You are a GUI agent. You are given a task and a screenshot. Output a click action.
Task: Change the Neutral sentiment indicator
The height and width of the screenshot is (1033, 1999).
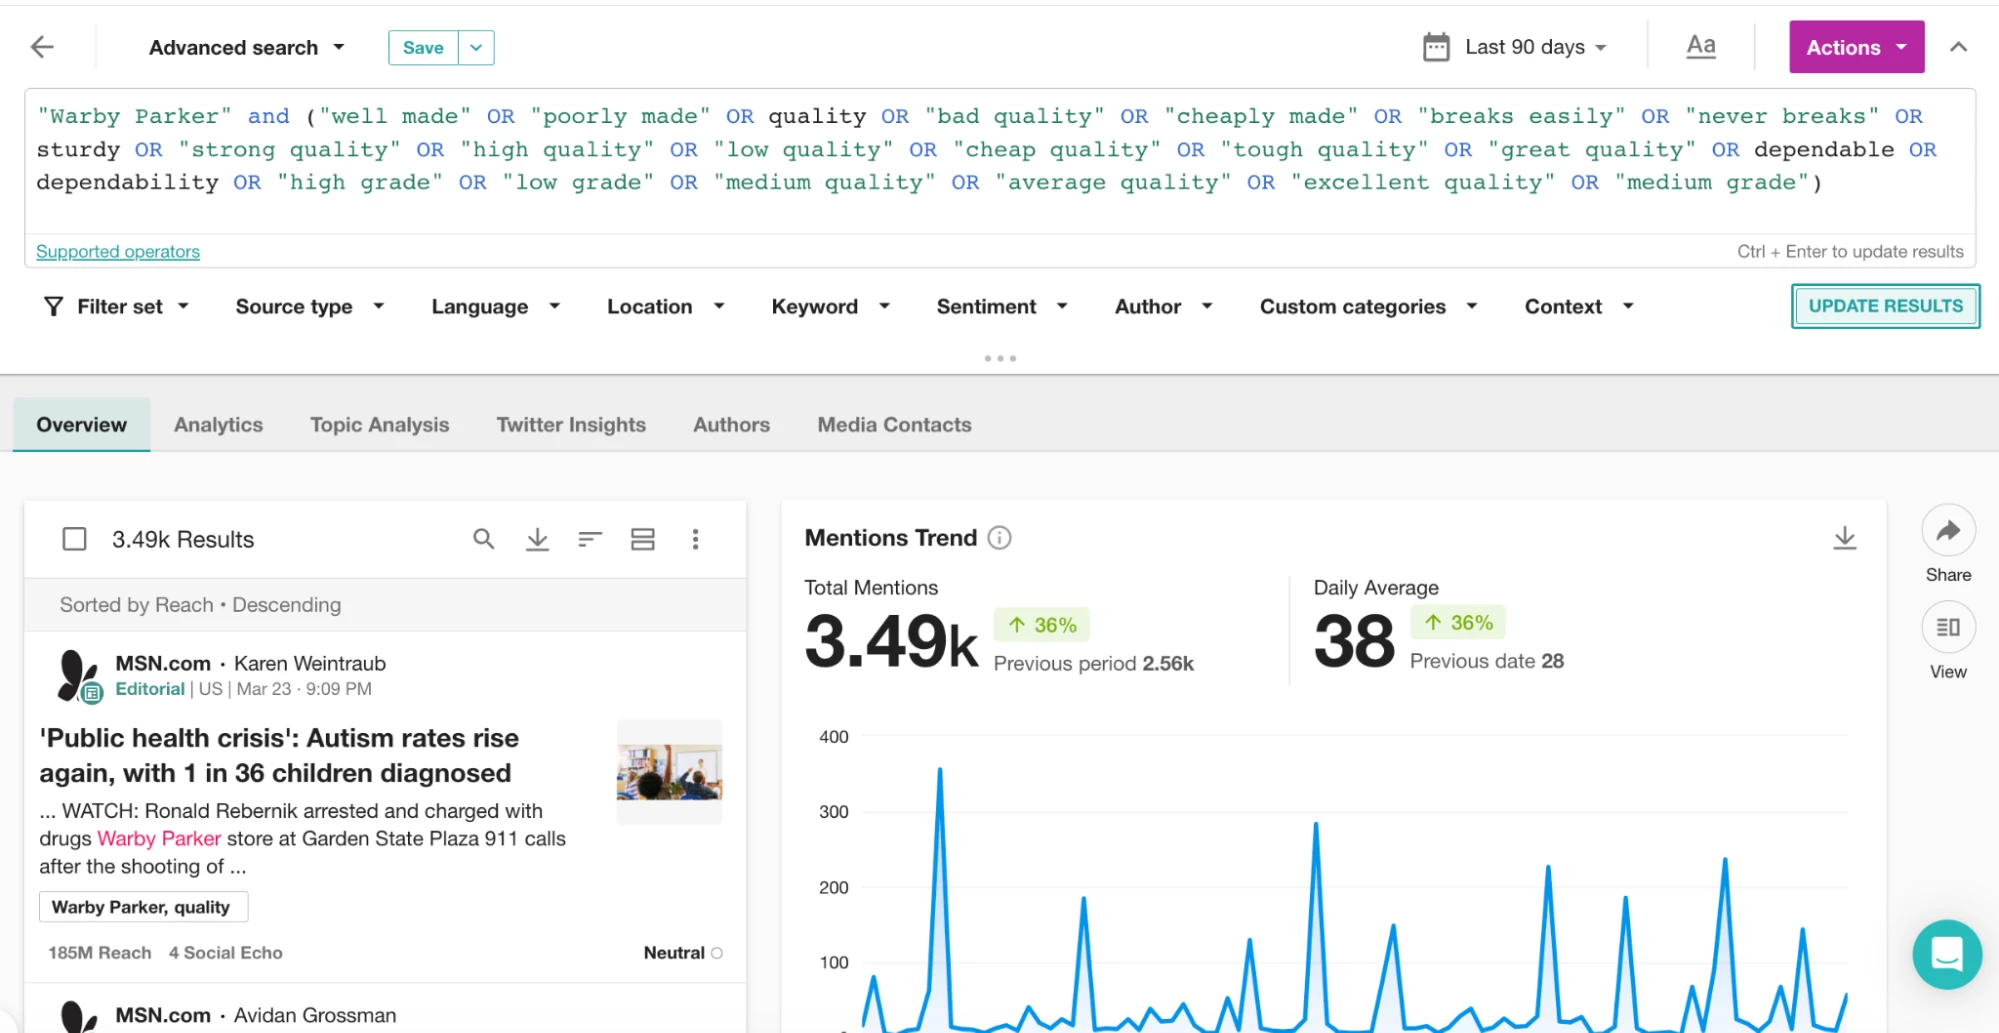[x=683, y=953]
